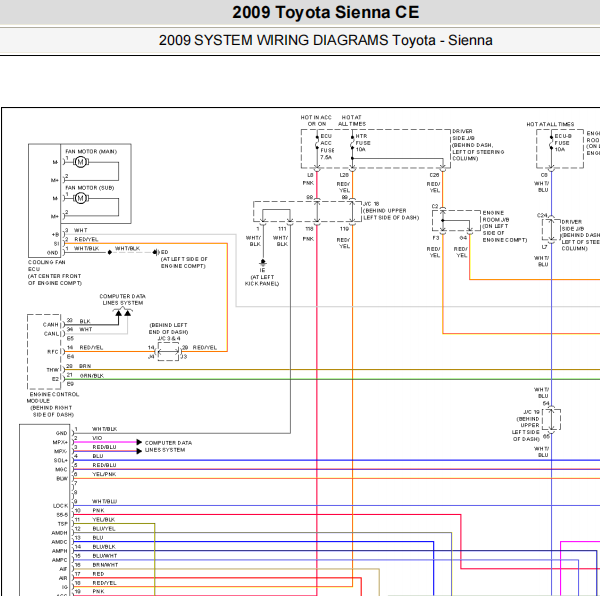Click the "TSP" pin label
Viewport: 600px width, 596px height.
click(63, 524)
